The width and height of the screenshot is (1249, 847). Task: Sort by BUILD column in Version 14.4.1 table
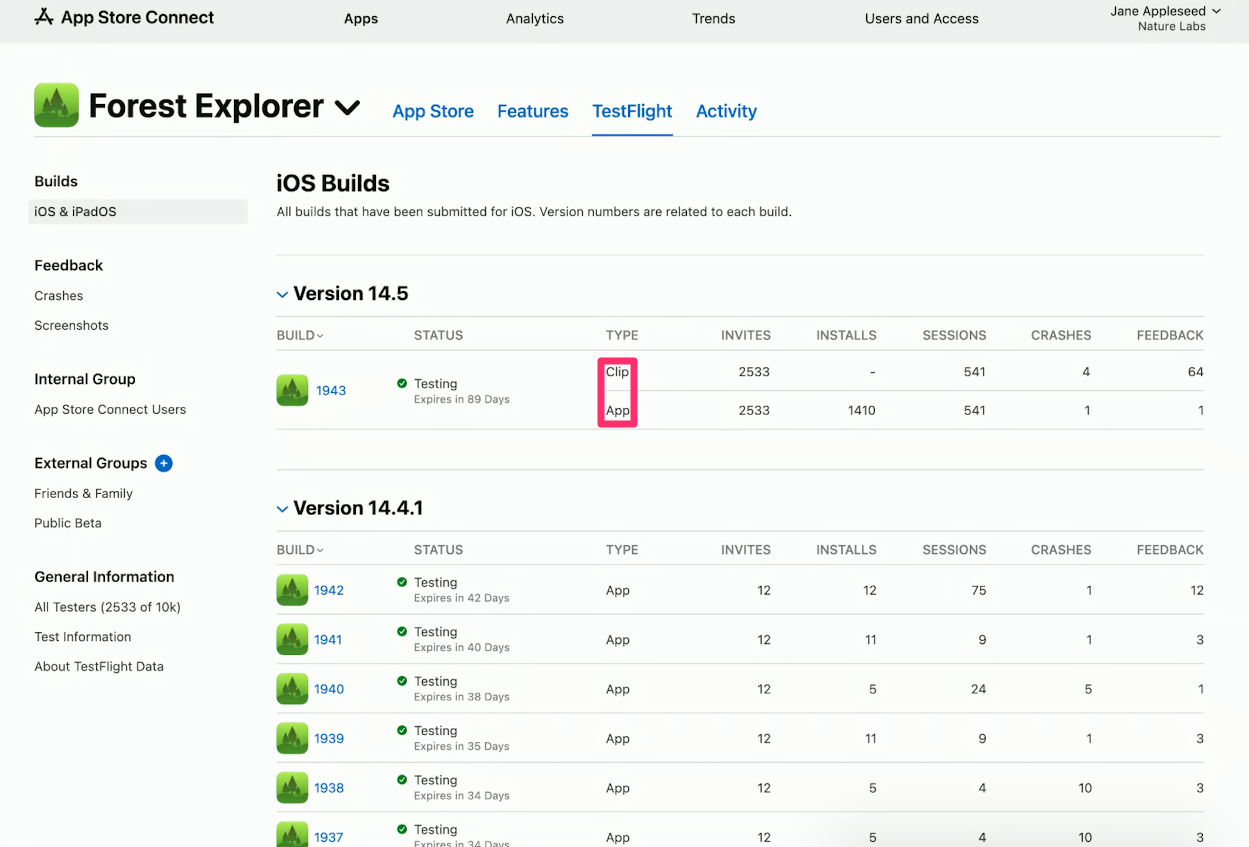point(300,550)
